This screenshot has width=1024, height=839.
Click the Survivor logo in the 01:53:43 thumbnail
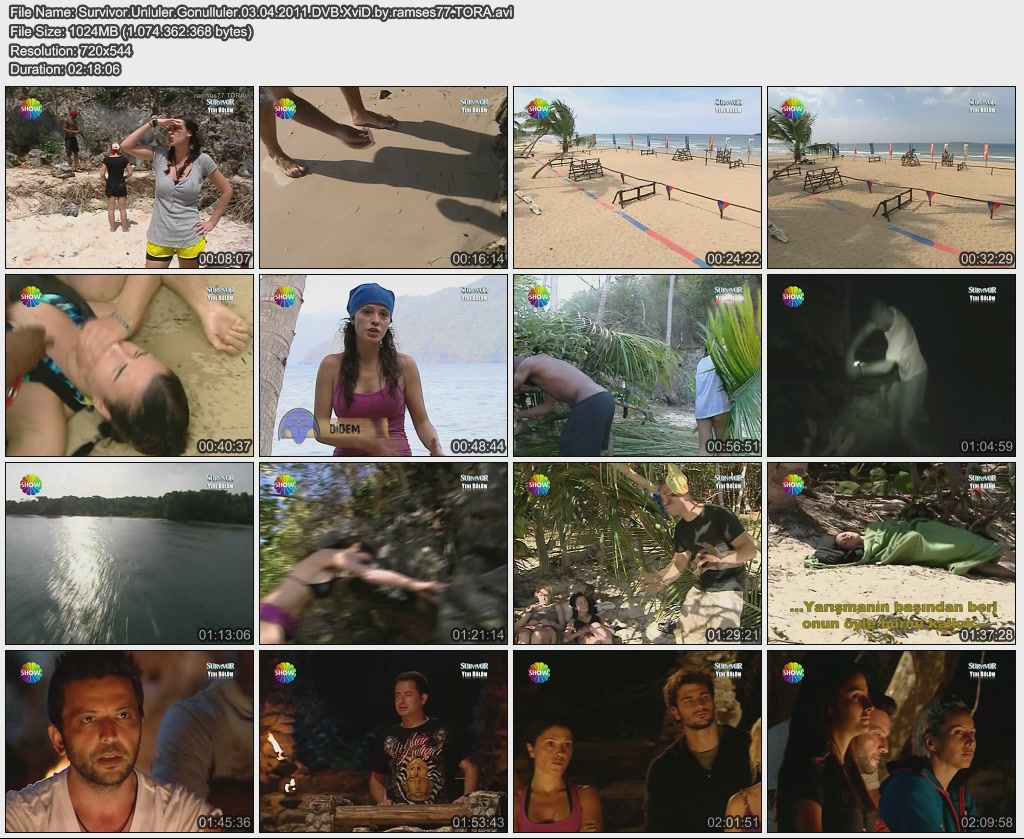pos(475,669)
